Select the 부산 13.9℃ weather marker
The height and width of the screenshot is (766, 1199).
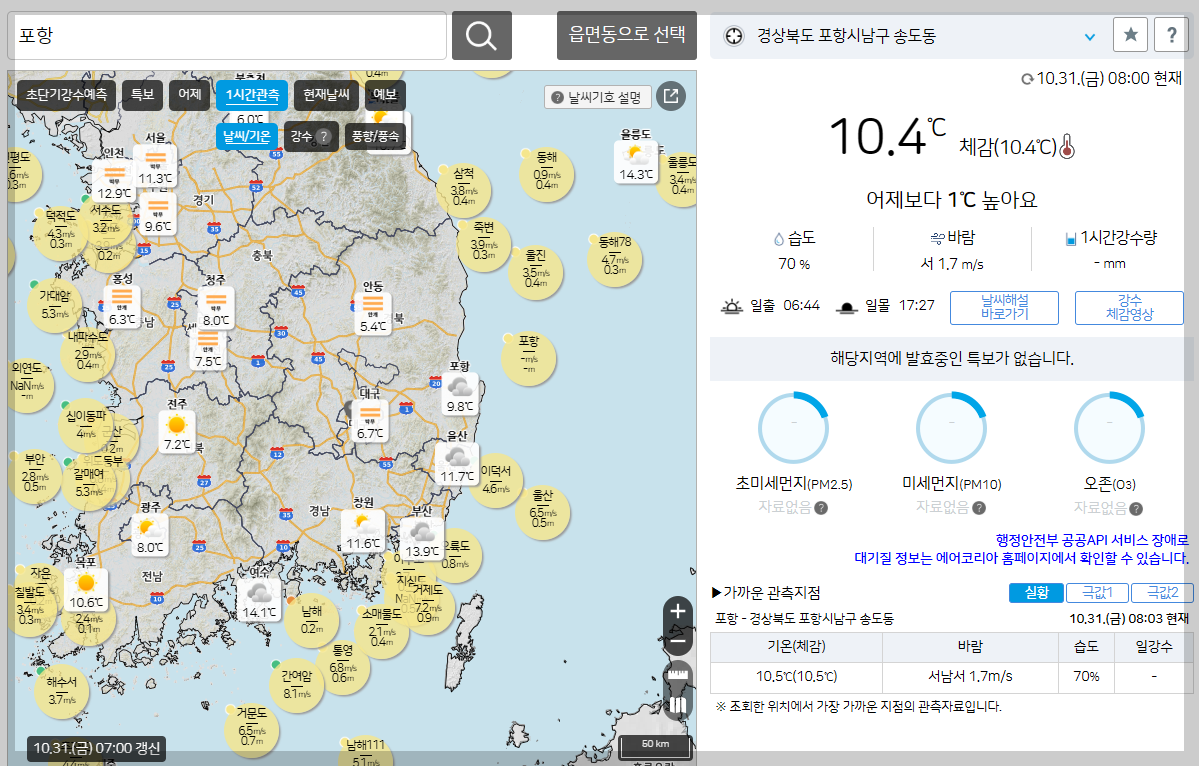(422, 538)
